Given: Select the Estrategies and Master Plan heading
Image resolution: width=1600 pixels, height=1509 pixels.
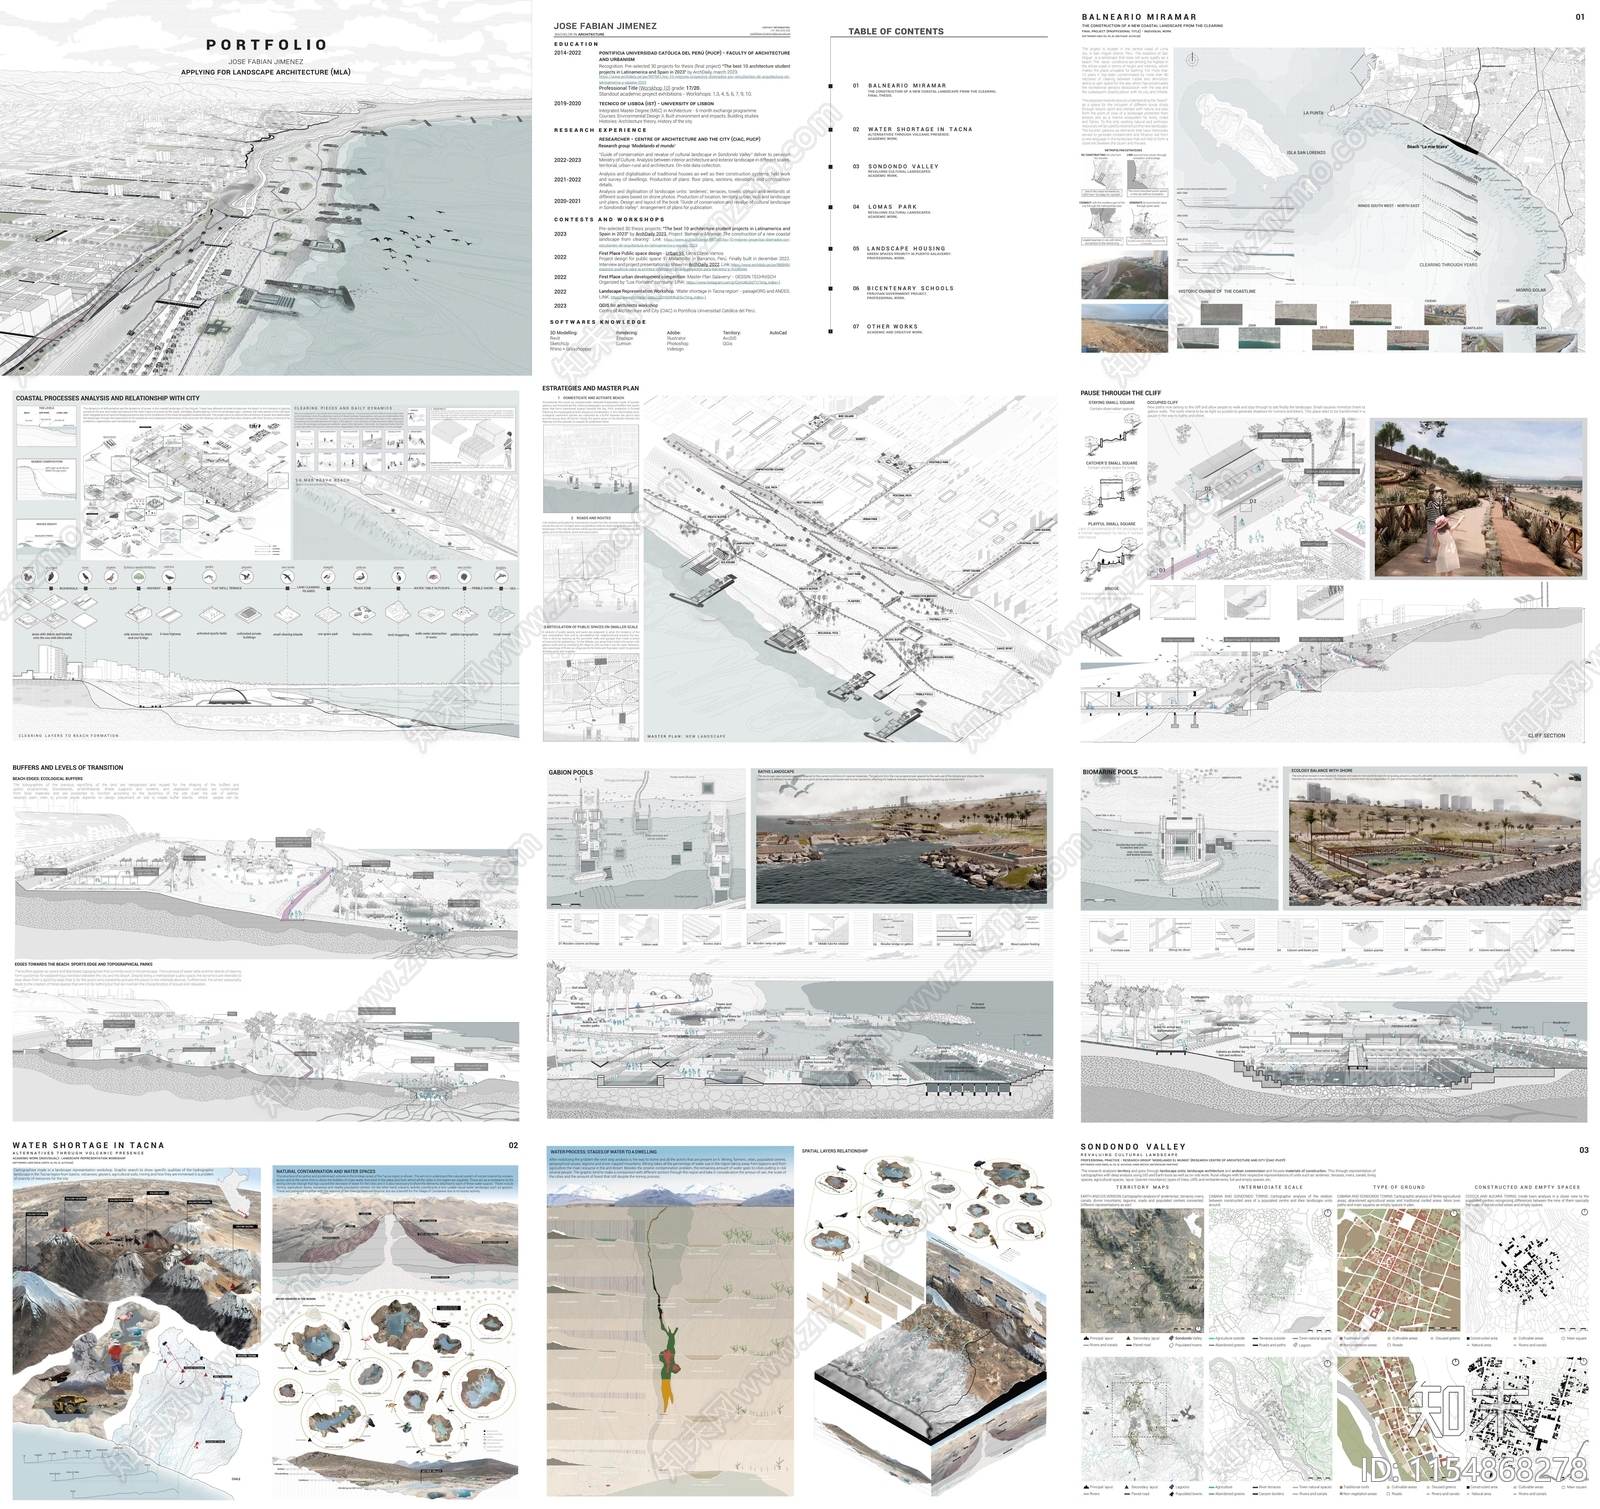Looking at the screenshot, I should click(590, 388).
